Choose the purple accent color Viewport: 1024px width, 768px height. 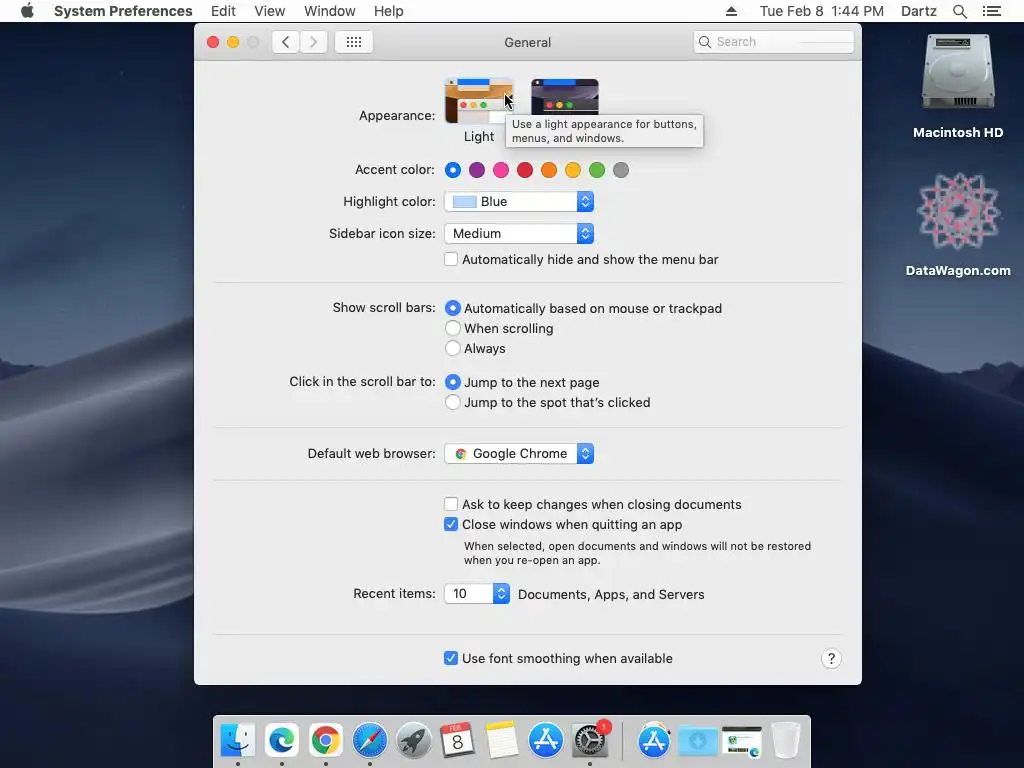coord(477,170)
